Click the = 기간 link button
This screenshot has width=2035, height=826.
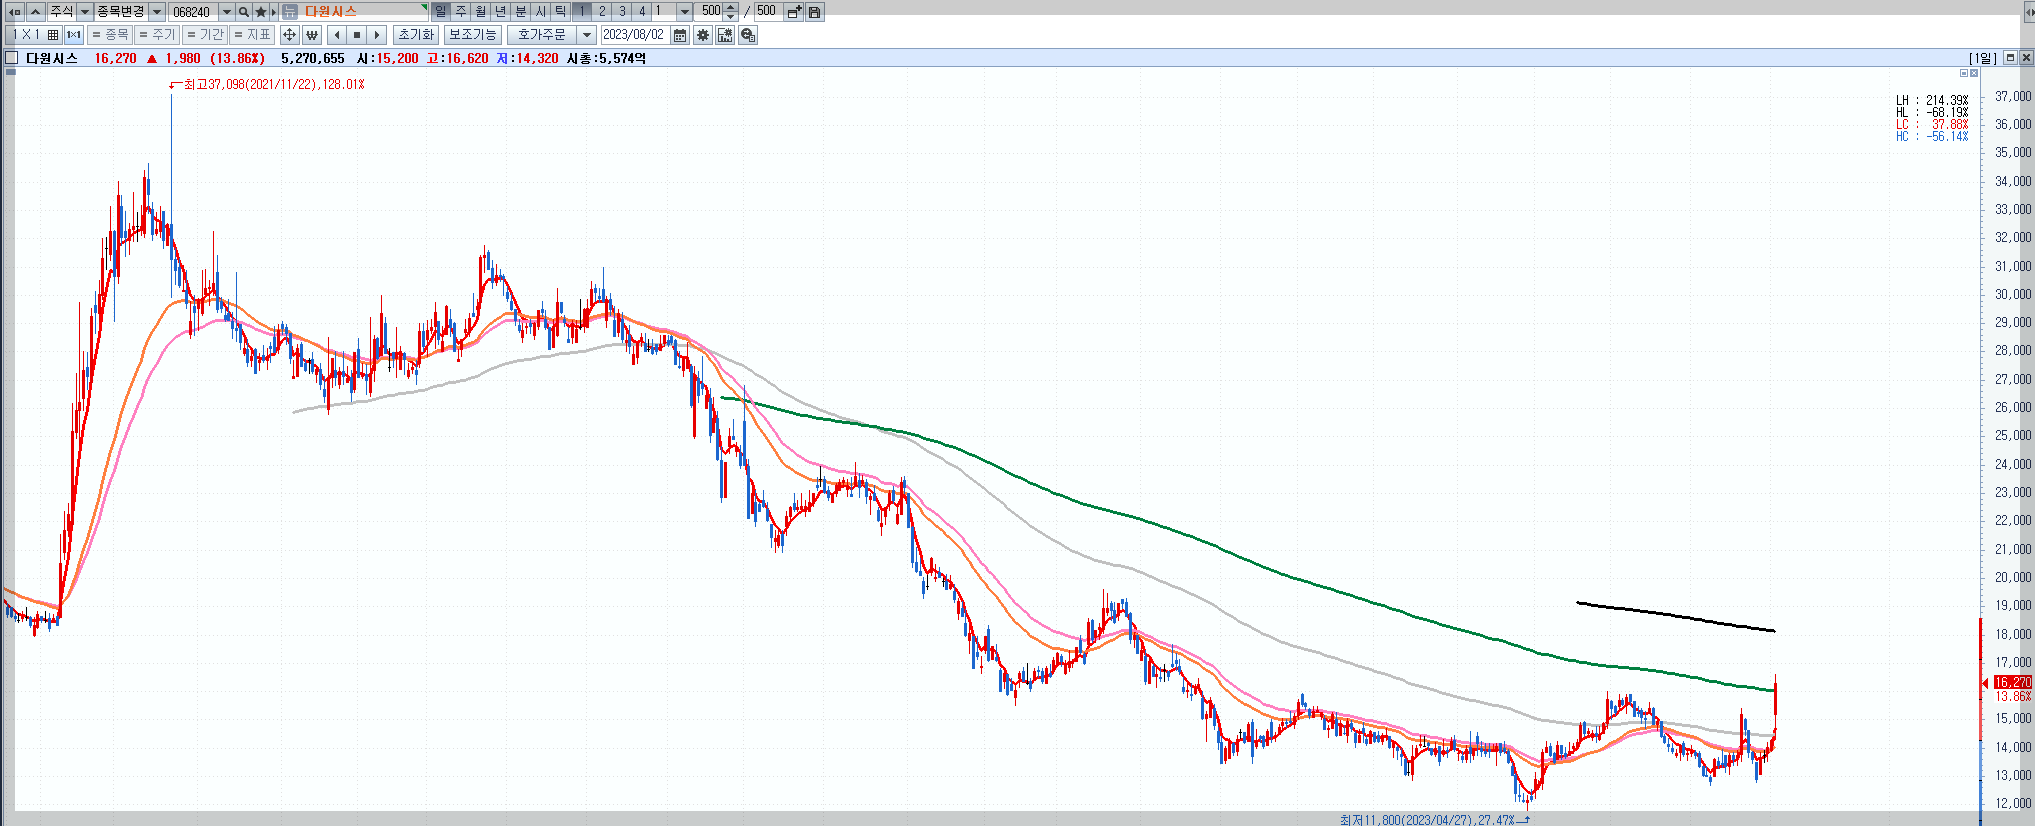(205, 35)
